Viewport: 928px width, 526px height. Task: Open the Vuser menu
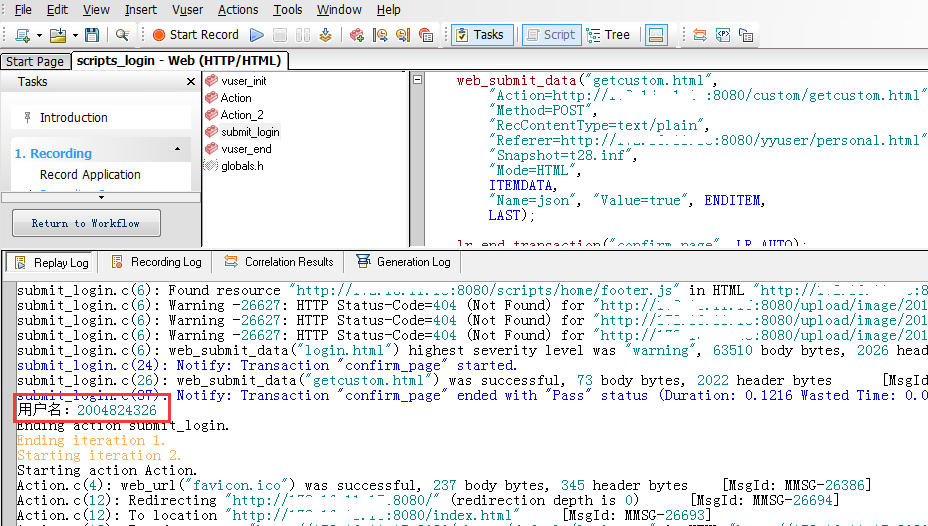tap(187, 9)
